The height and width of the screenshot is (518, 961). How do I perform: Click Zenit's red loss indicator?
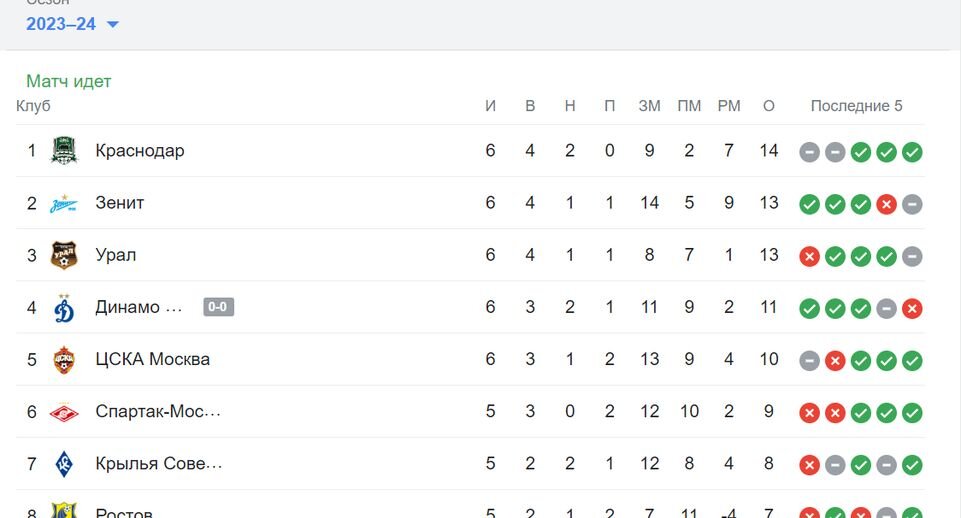886,204
